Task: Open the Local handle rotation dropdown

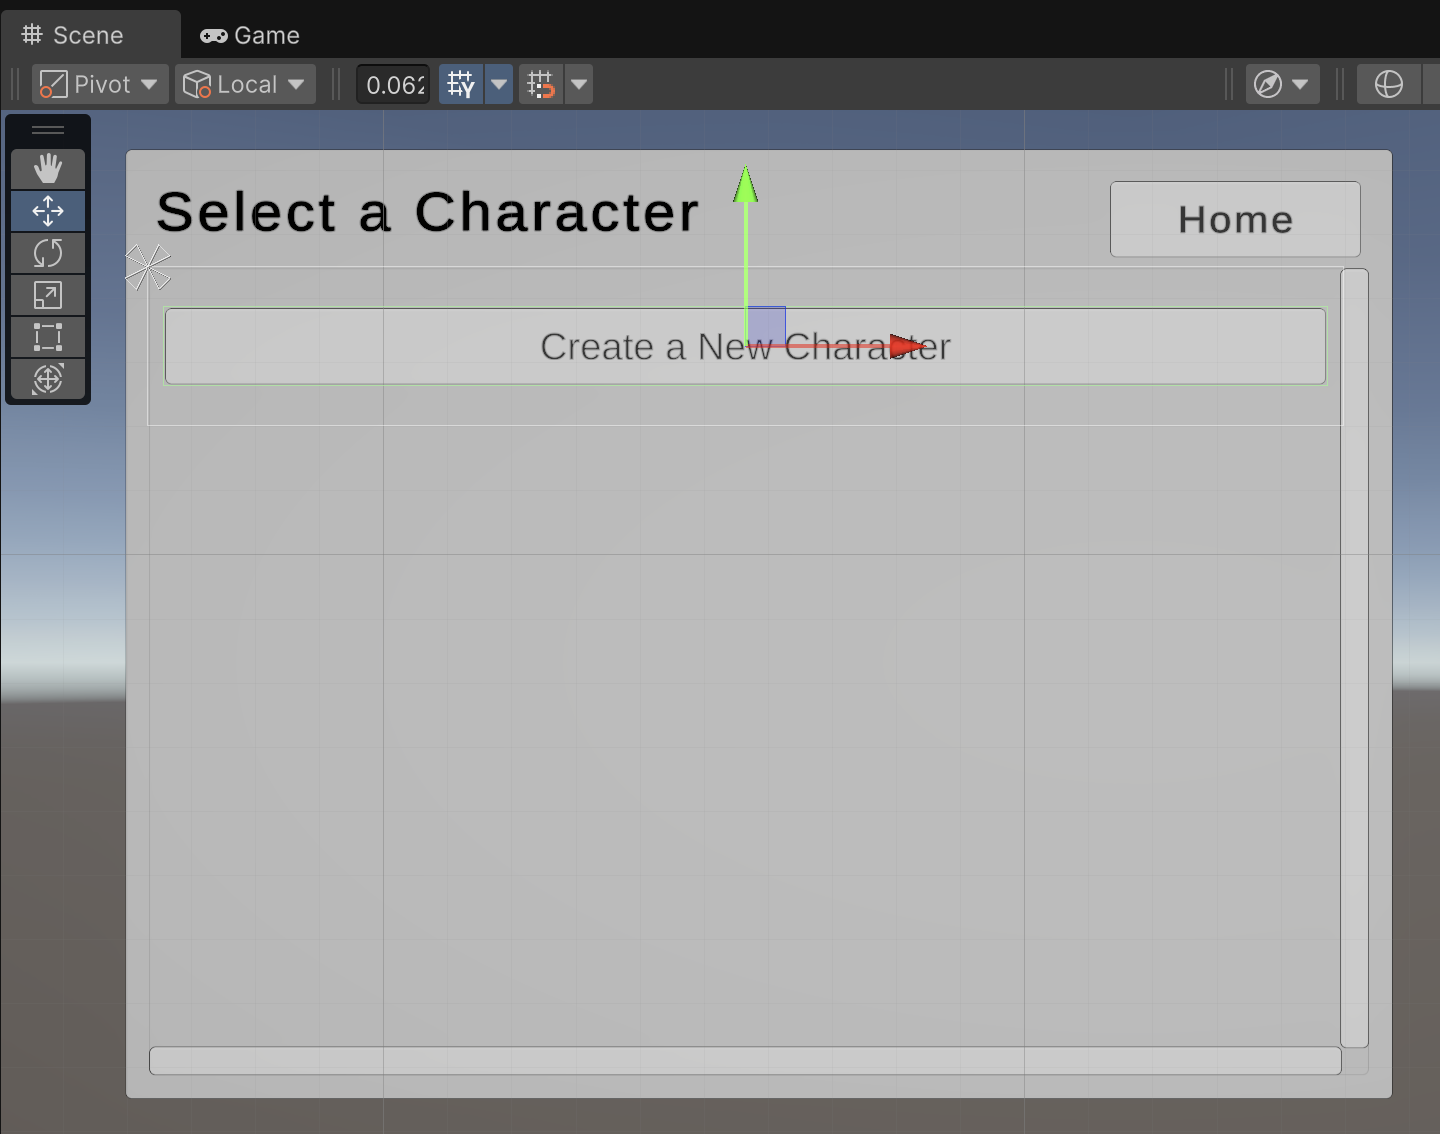Action: tap(245, 85)
